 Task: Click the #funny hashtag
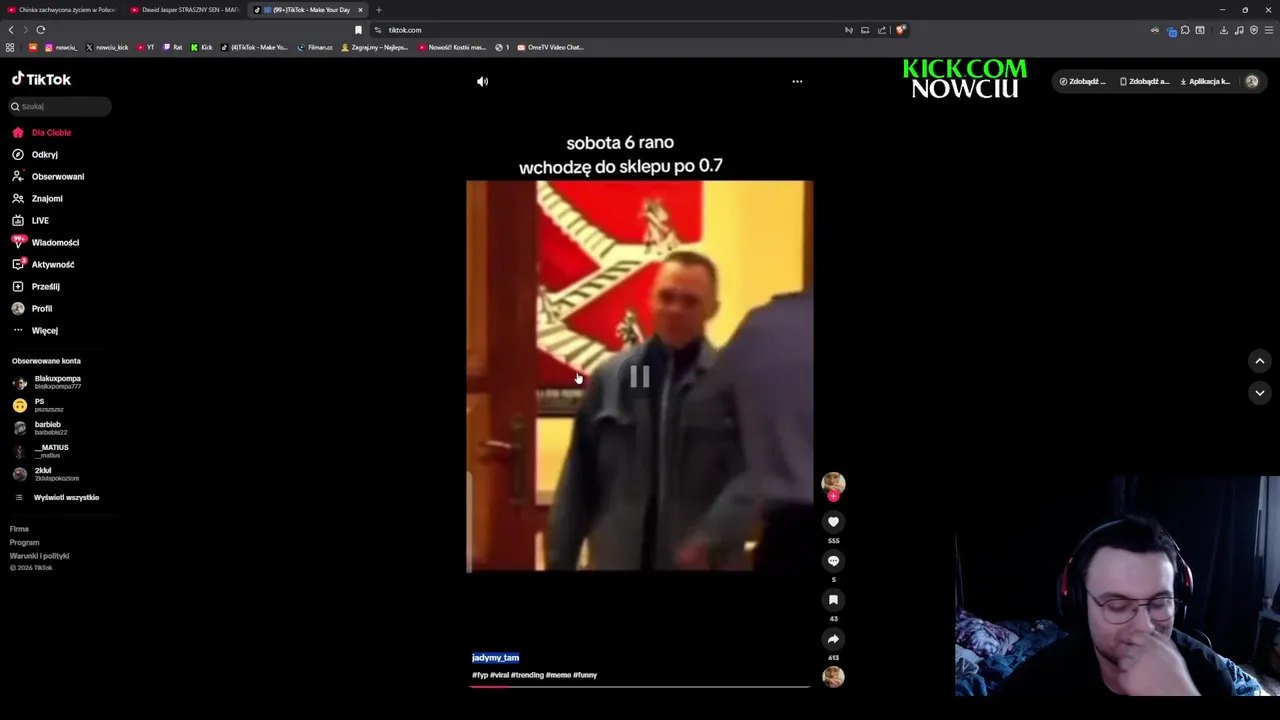[585, 675]
